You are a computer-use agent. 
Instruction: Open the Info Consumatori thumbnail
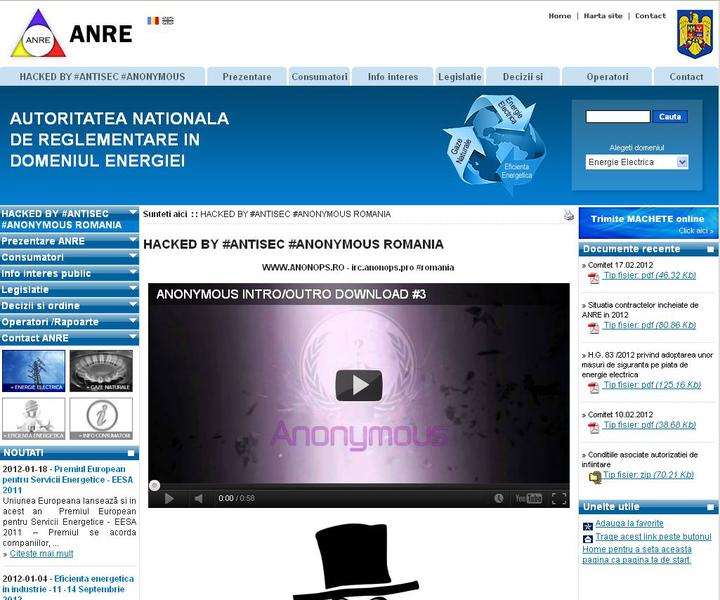pos(101,419)
